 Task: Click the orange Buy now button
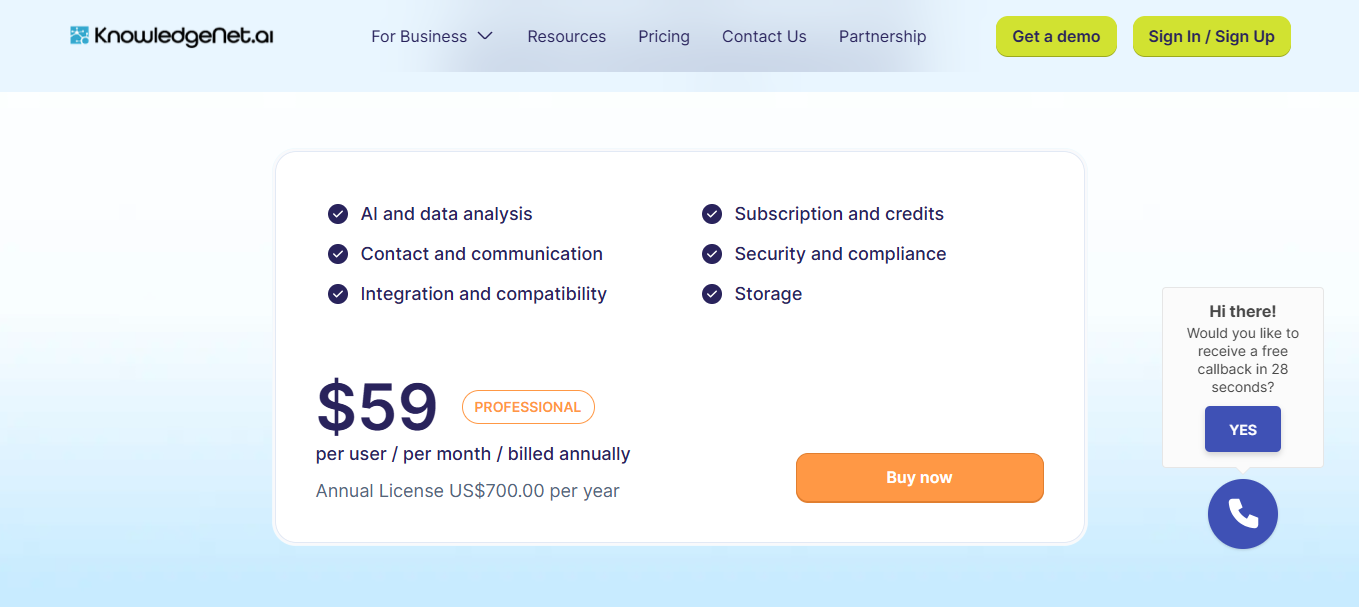(x=919, y=478)
